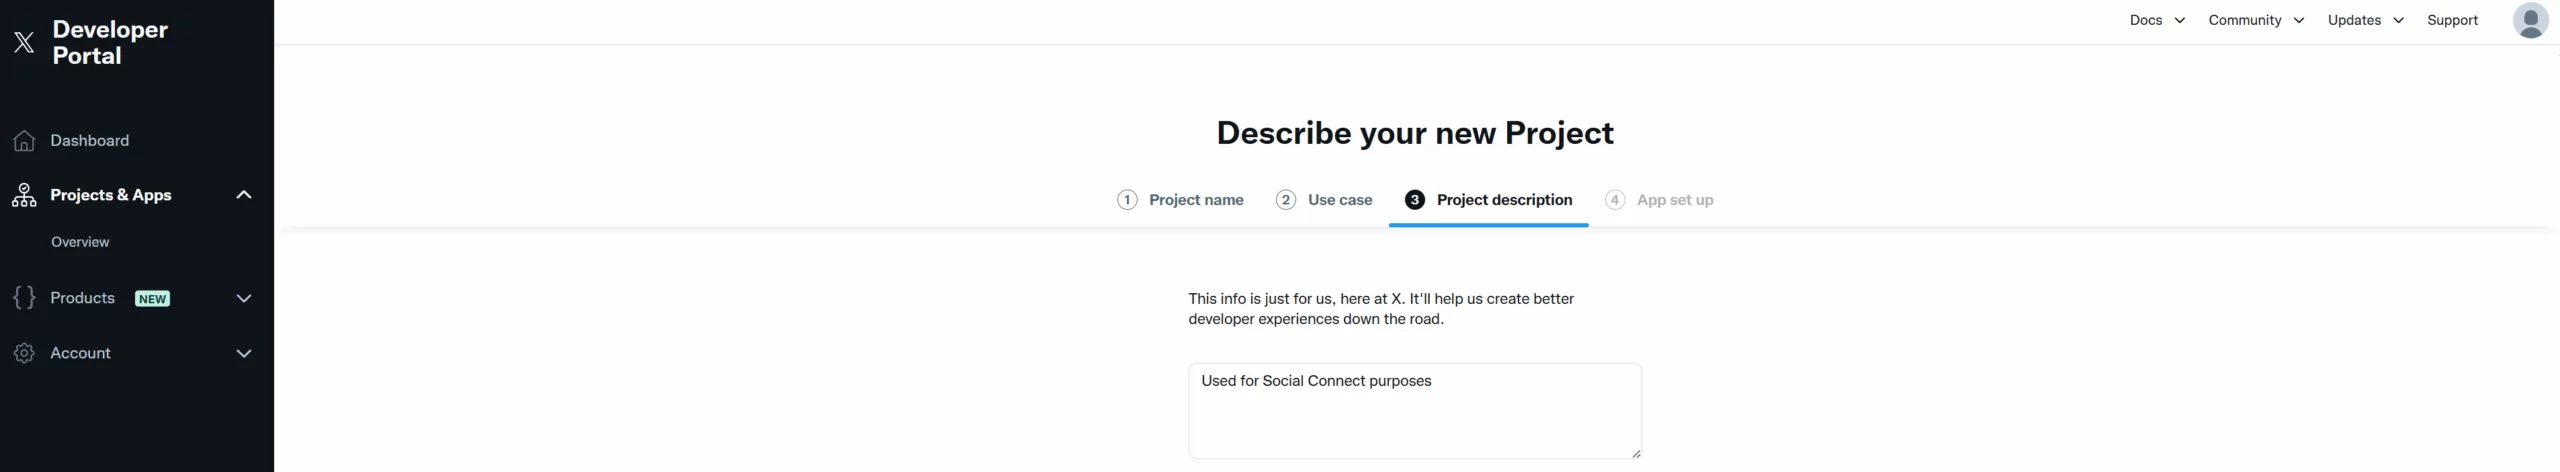The height and width of the screenshot is (472, 2560).
Task: Open the Support link
Action: (2452, 20)
